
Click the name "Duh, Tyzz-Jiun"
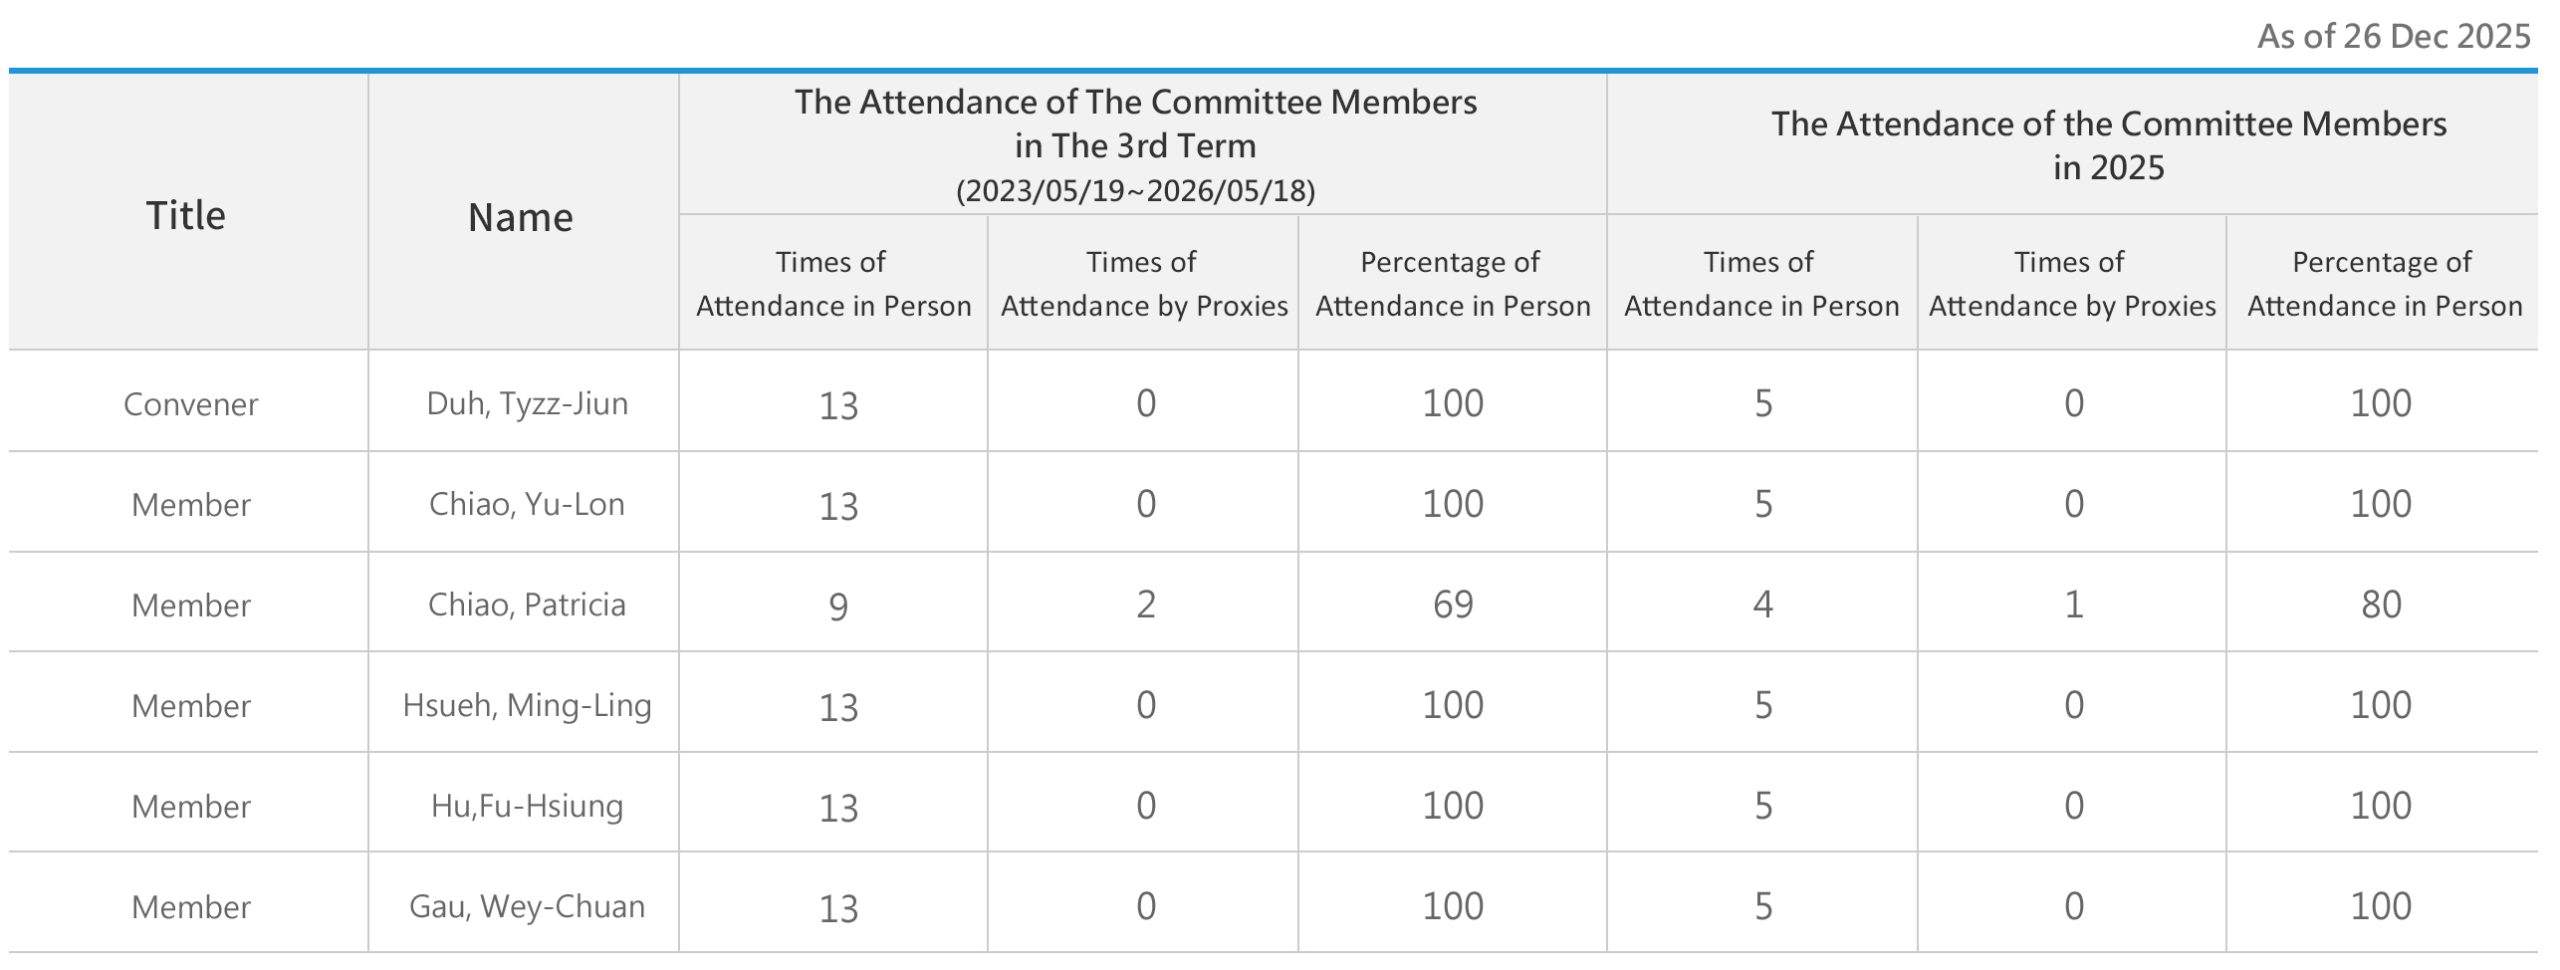click(x=527, y=403)
